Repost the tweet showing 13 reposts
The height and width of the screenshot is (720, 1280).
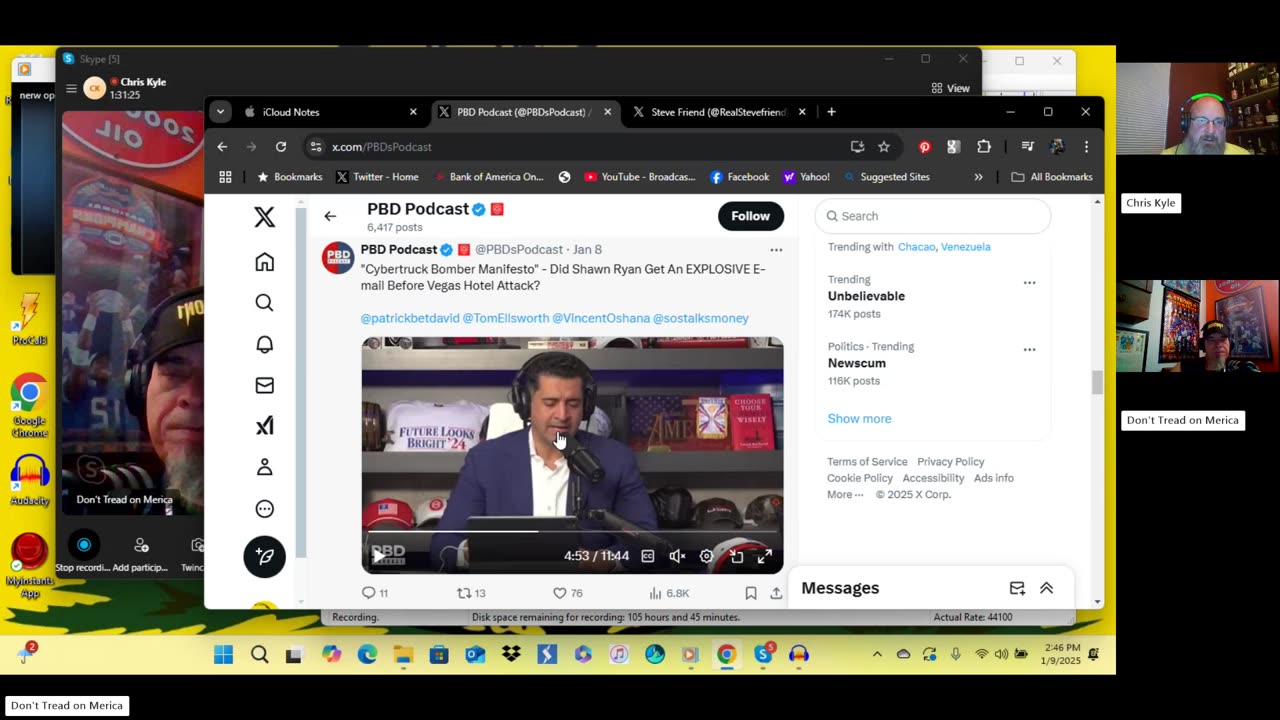[x=471, y=593]
